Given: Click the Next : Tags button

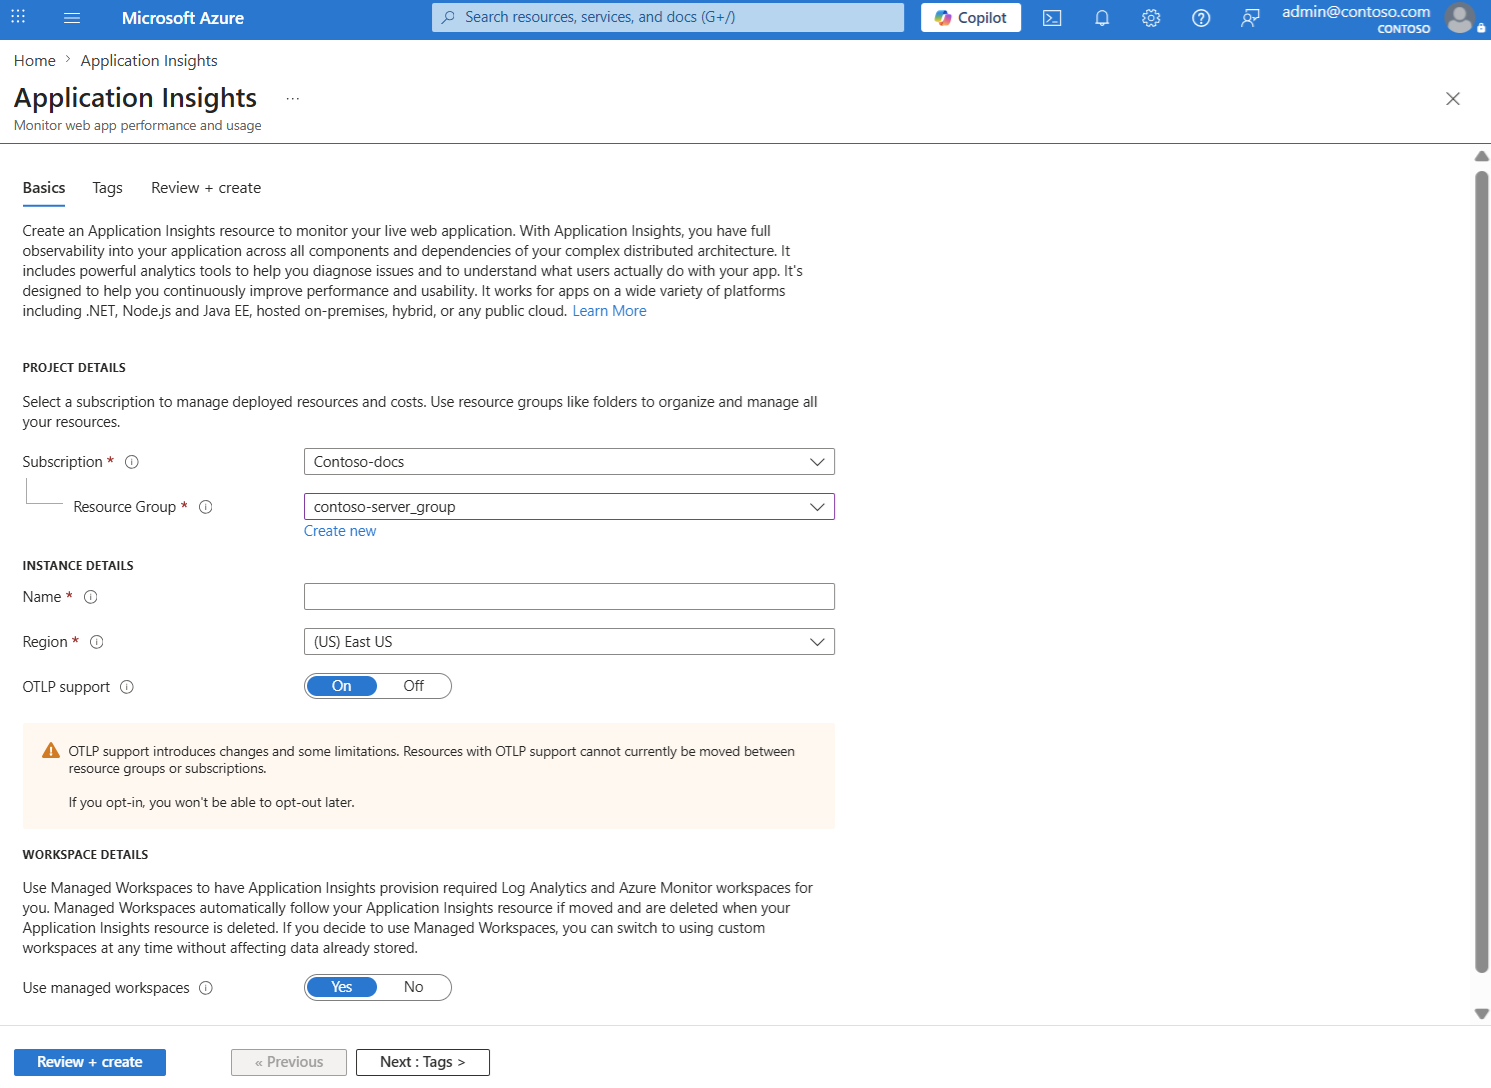Looking at the screenshot, I should coord(423,1062).
